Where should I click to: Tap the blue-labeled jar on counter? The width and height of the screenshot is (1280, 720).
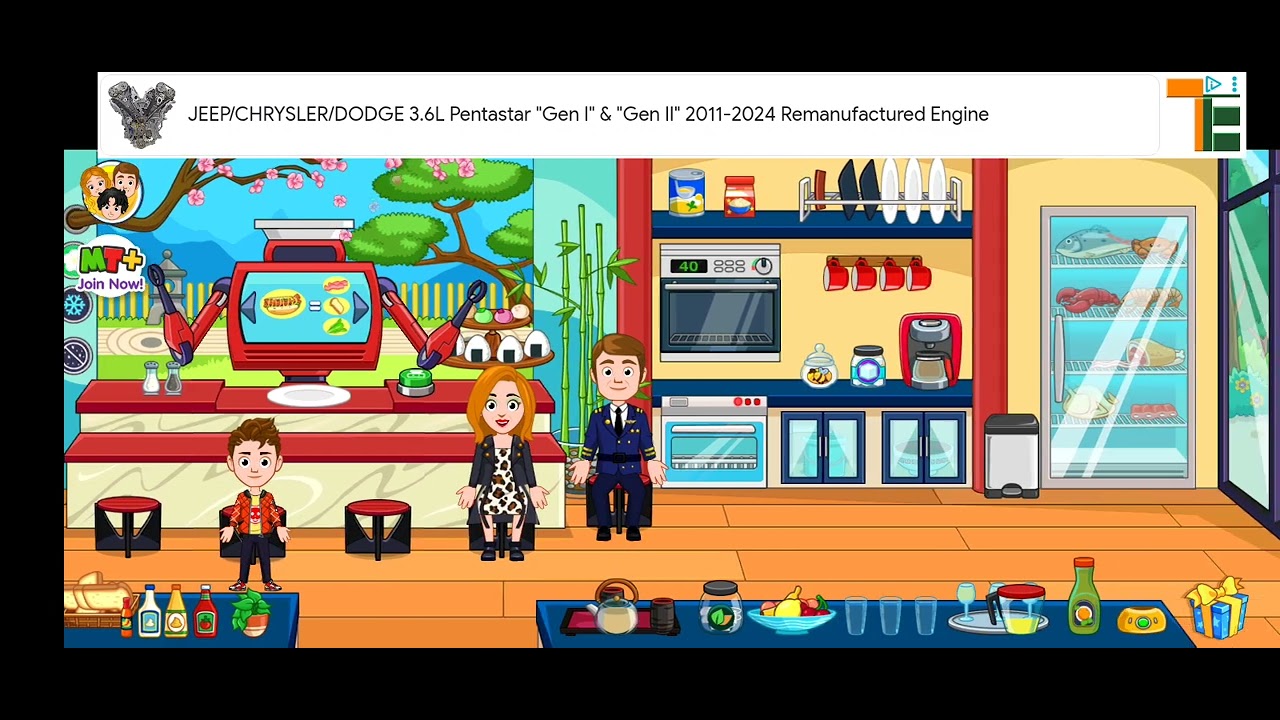pyautogui.click(x=868, y=366)
